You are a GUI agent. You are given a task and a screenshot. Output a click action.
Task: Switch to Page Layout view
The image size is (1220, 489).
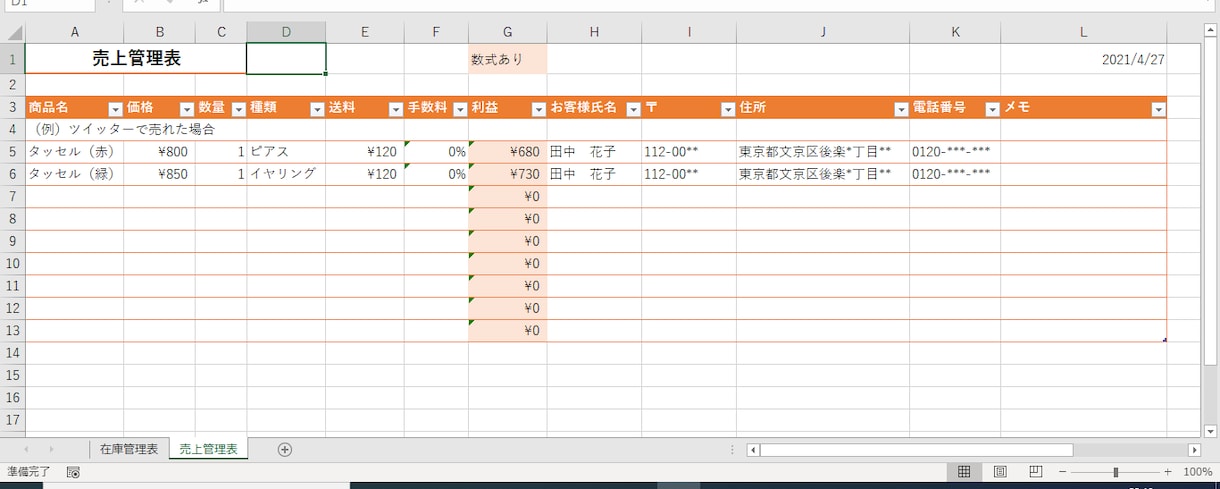click(x=1000, y=472)
